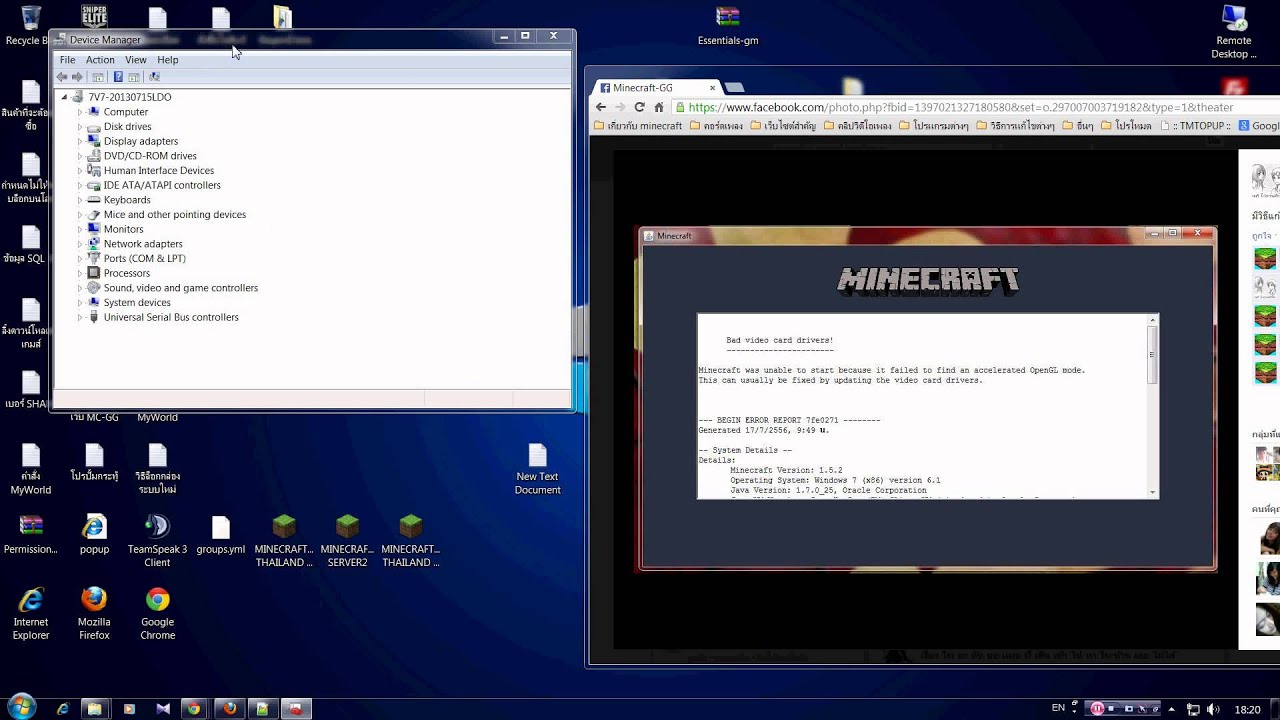Click the Sound controllers speaker icon
The image size is (1280, 720).
(x=94, y=288)
